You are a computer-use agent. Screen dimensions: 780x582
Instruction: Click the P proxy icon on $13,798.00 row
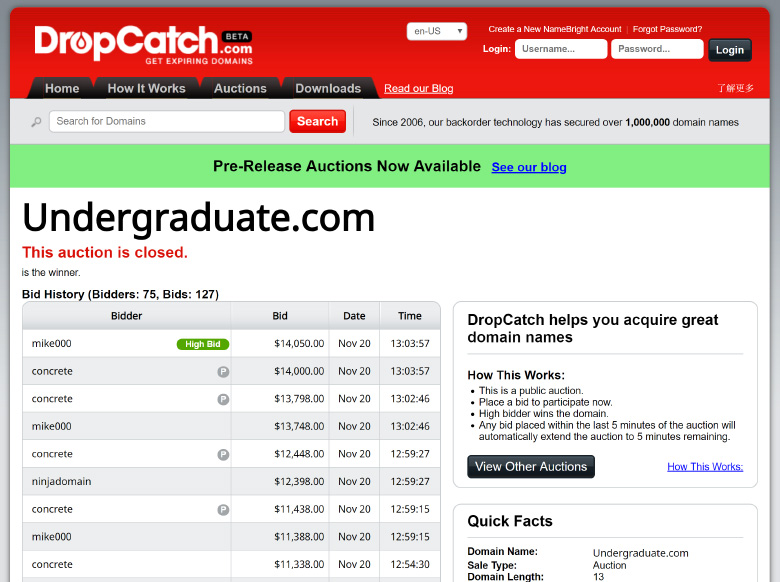pyautogui.click(x=223, y=399)
